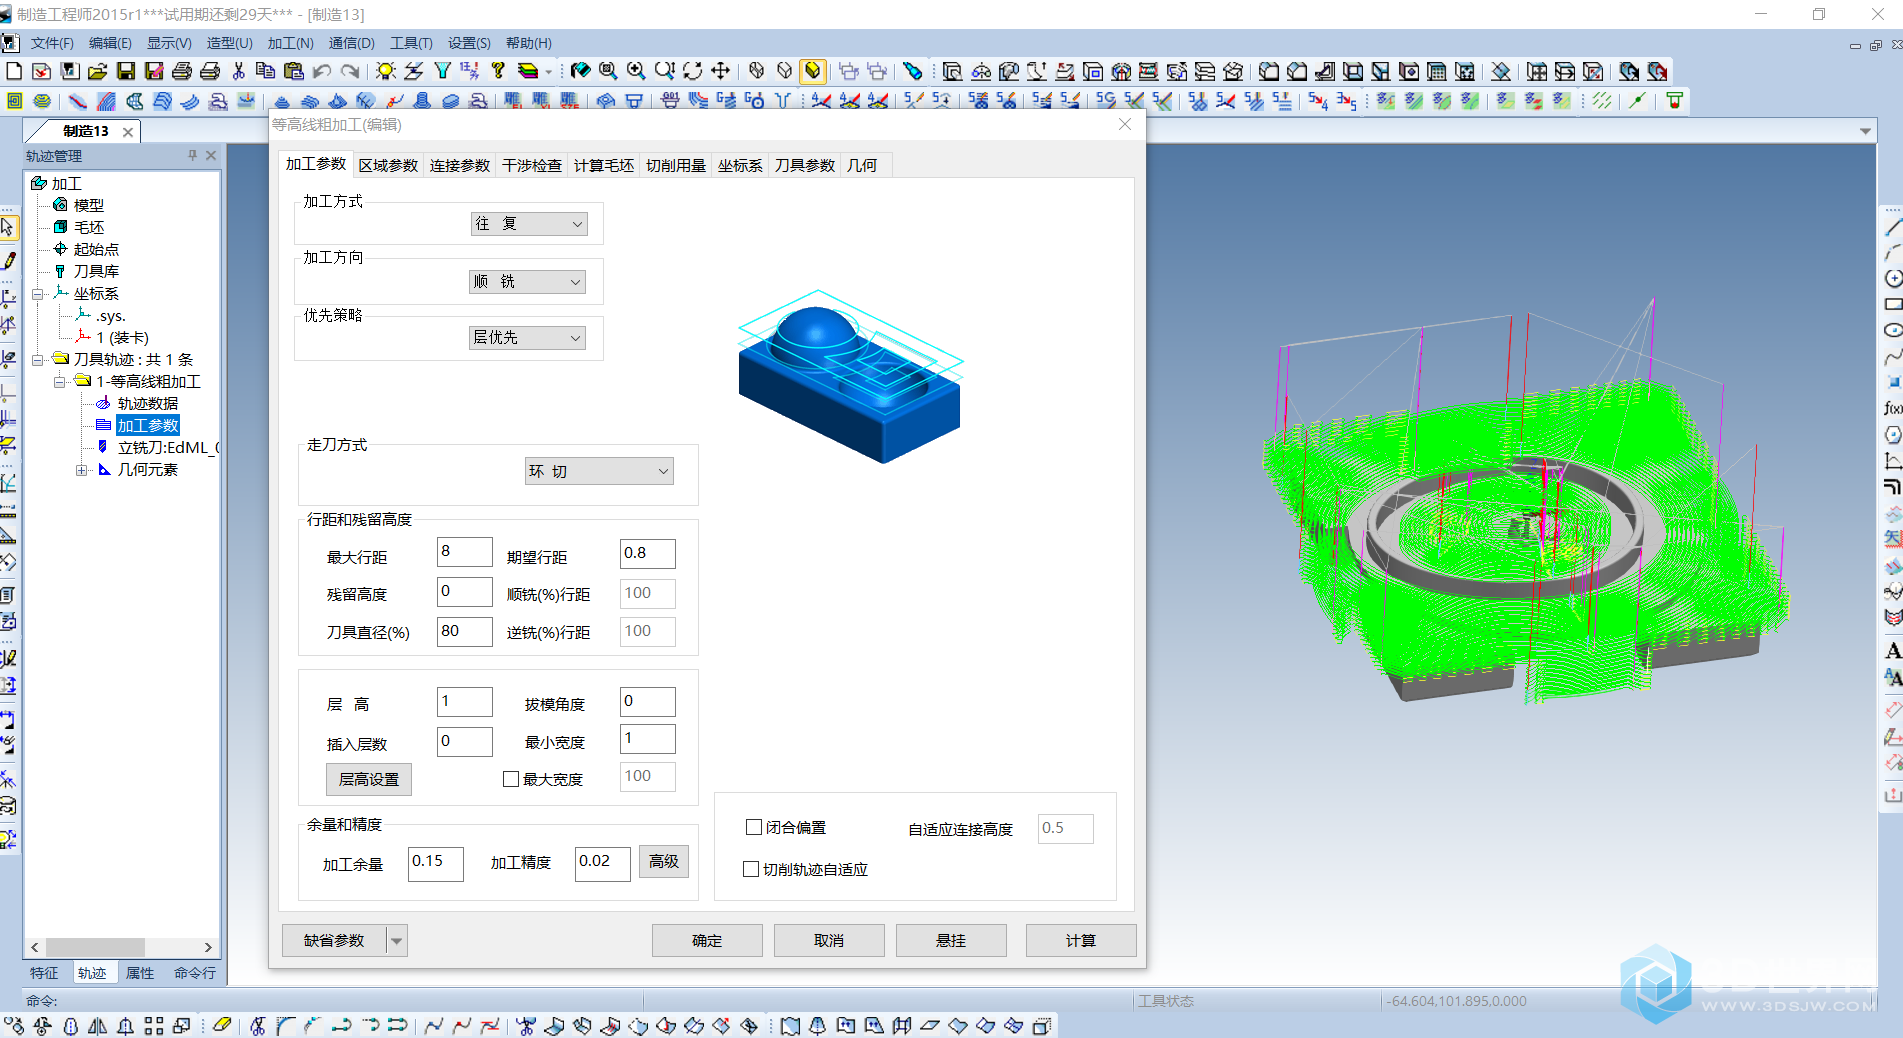Viewport: 1903px width, 1038px height.
Task: Switch to the 特征 bottom panel tab
Action: tap(44, 973)
